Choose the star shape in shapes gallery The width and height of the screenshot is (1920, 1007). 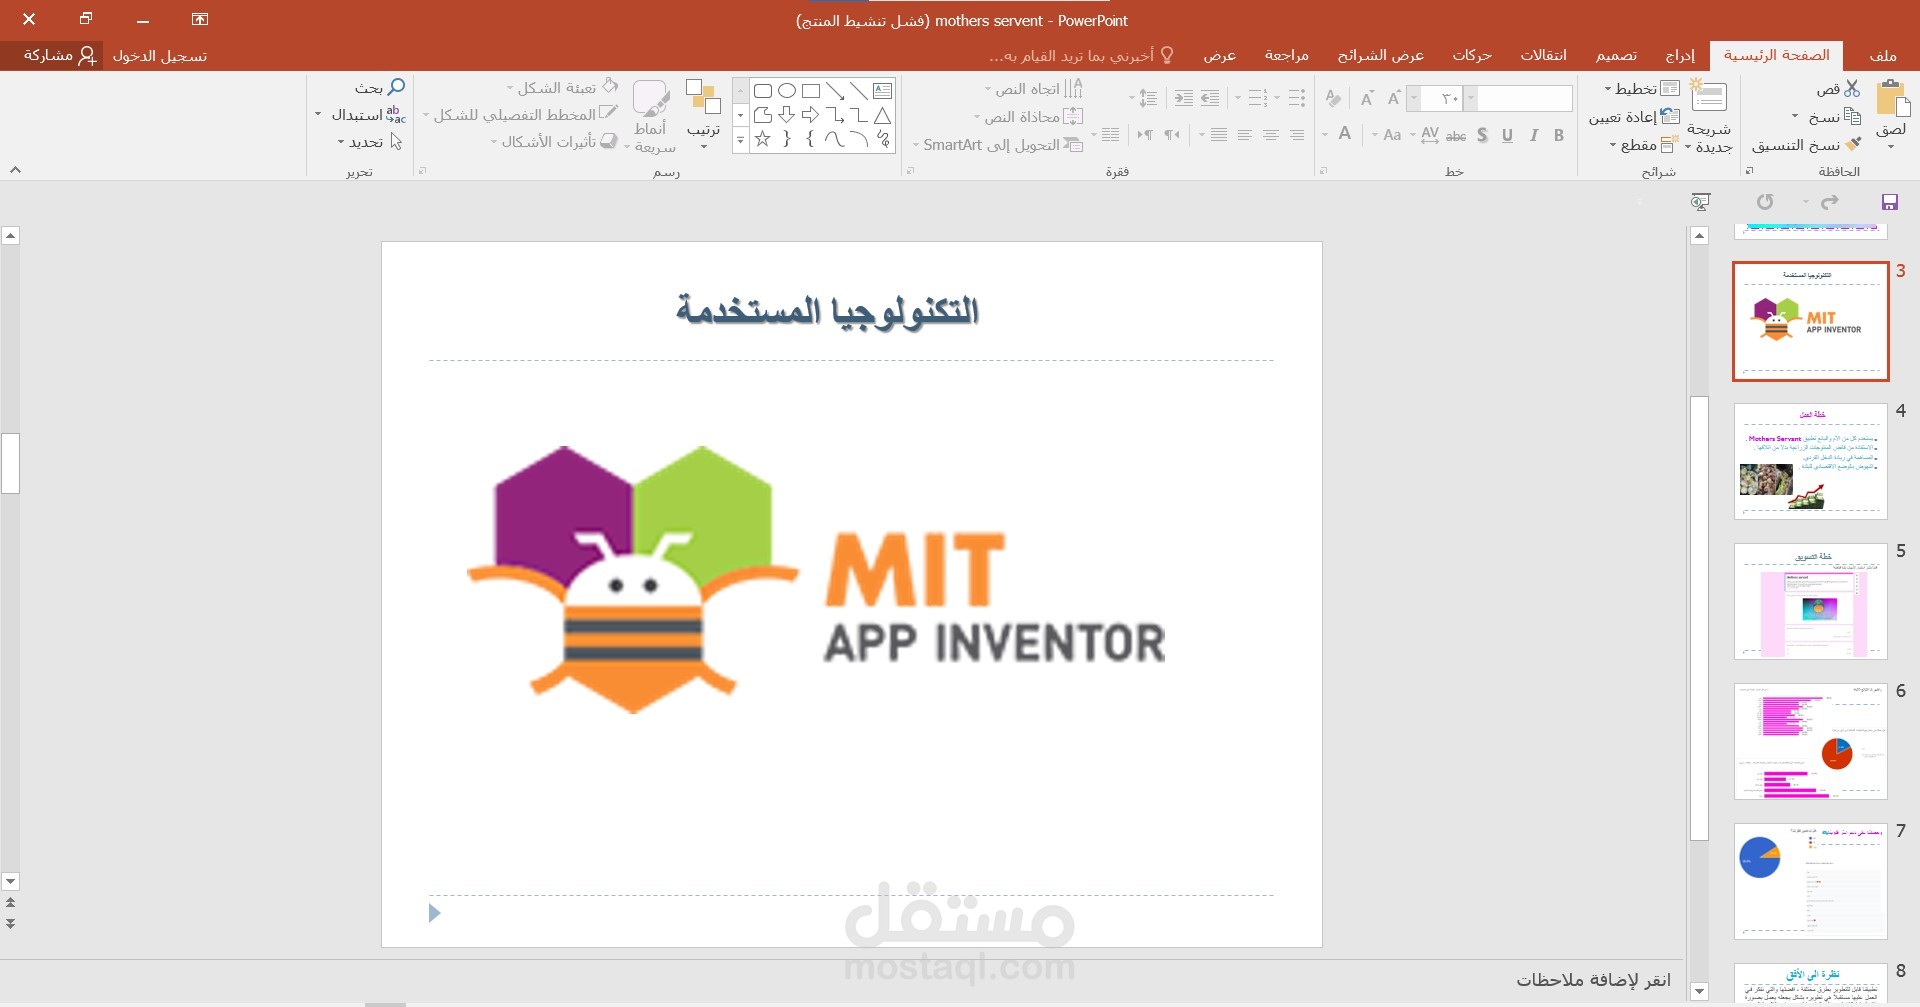(x=763, y=139)
